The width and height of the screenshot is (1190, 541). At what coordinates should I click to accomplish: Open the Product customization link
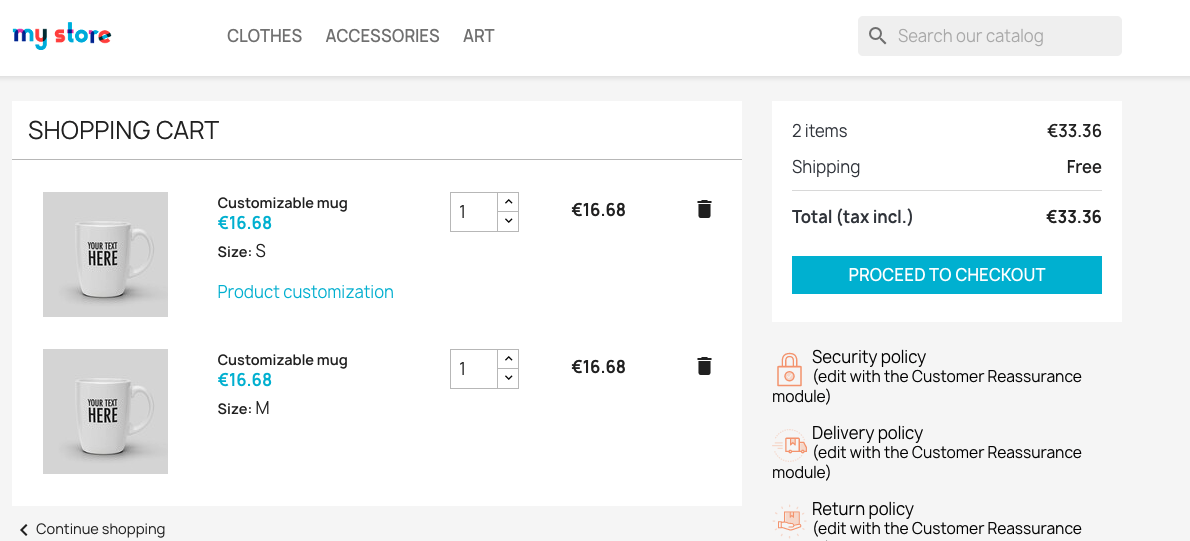[x=305, y=292]
